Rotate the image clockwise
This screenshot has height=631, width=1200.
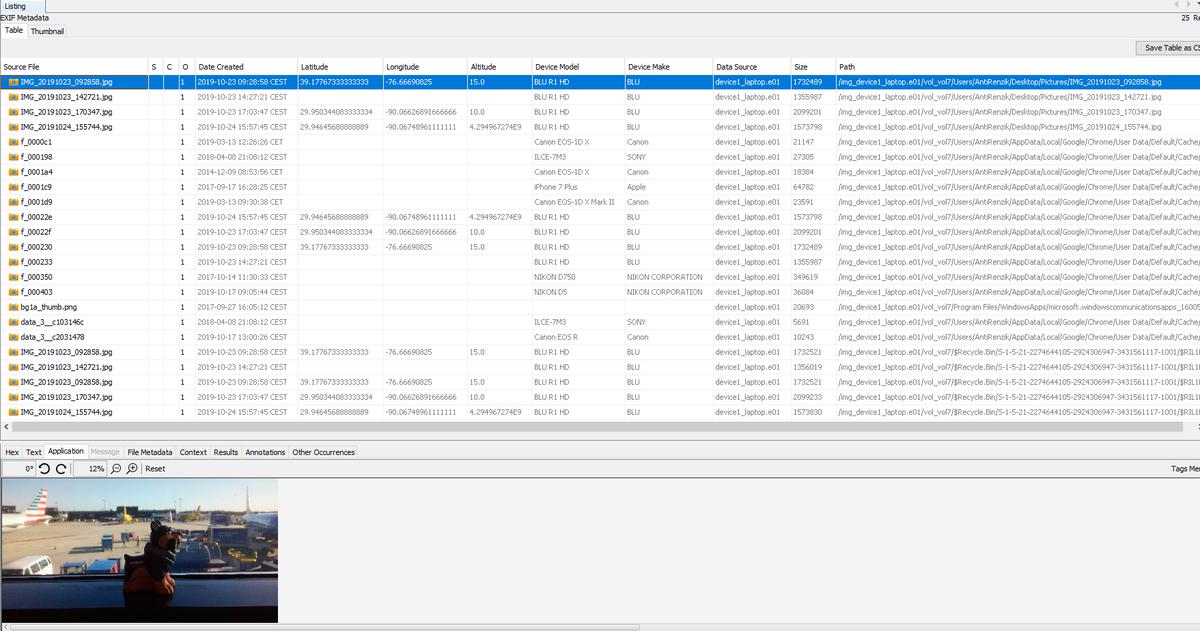tap(61, 469)
